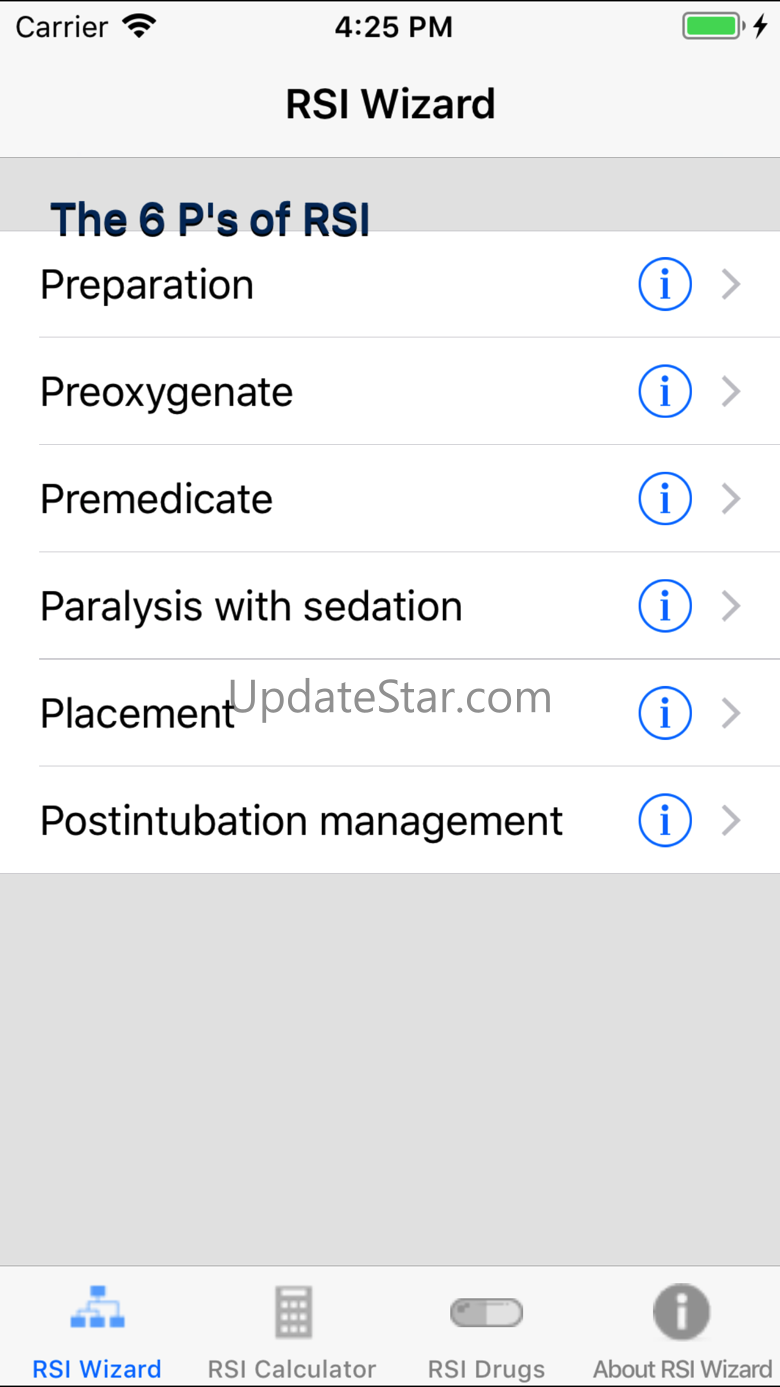
Task: Tap the Wi-Fi icon in status bar
Action: [140, 27]
